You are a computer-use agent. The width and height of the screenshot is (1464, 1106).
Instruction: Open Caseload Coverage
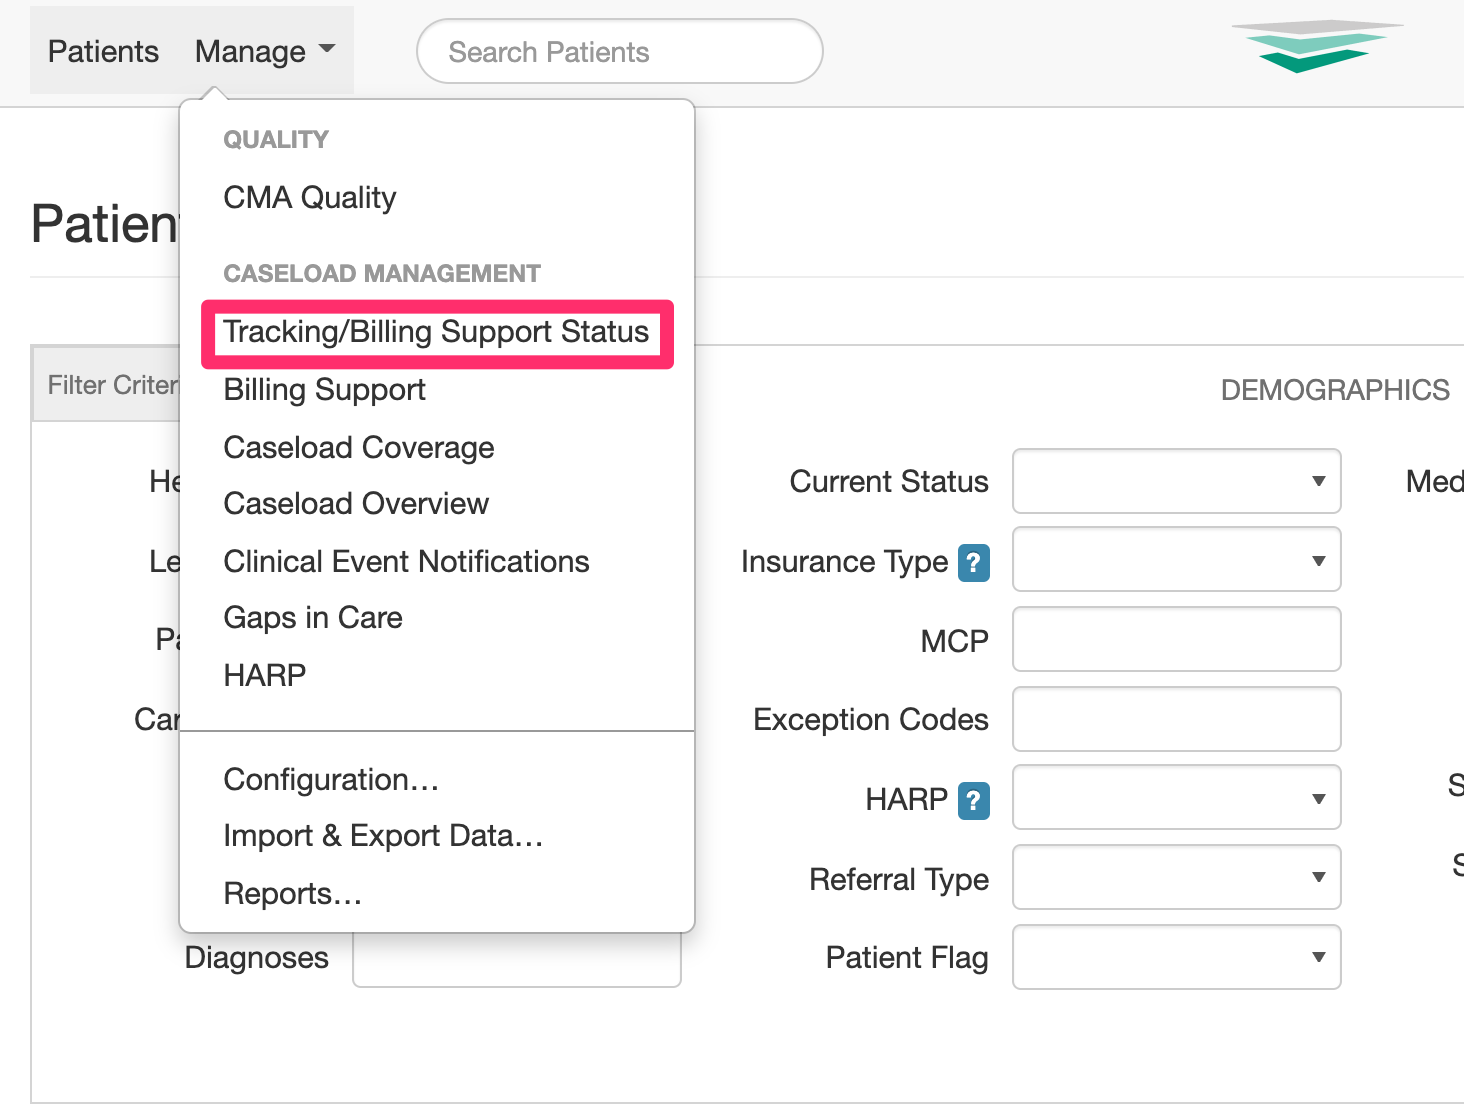click(358, 447)
